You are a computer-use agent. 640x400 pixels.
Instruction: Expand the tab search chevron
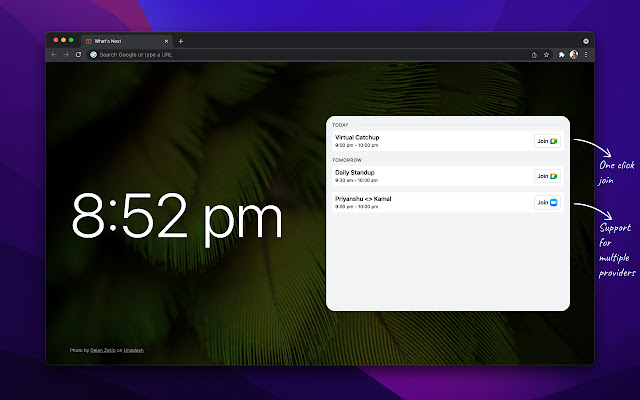tap(586, 41)
